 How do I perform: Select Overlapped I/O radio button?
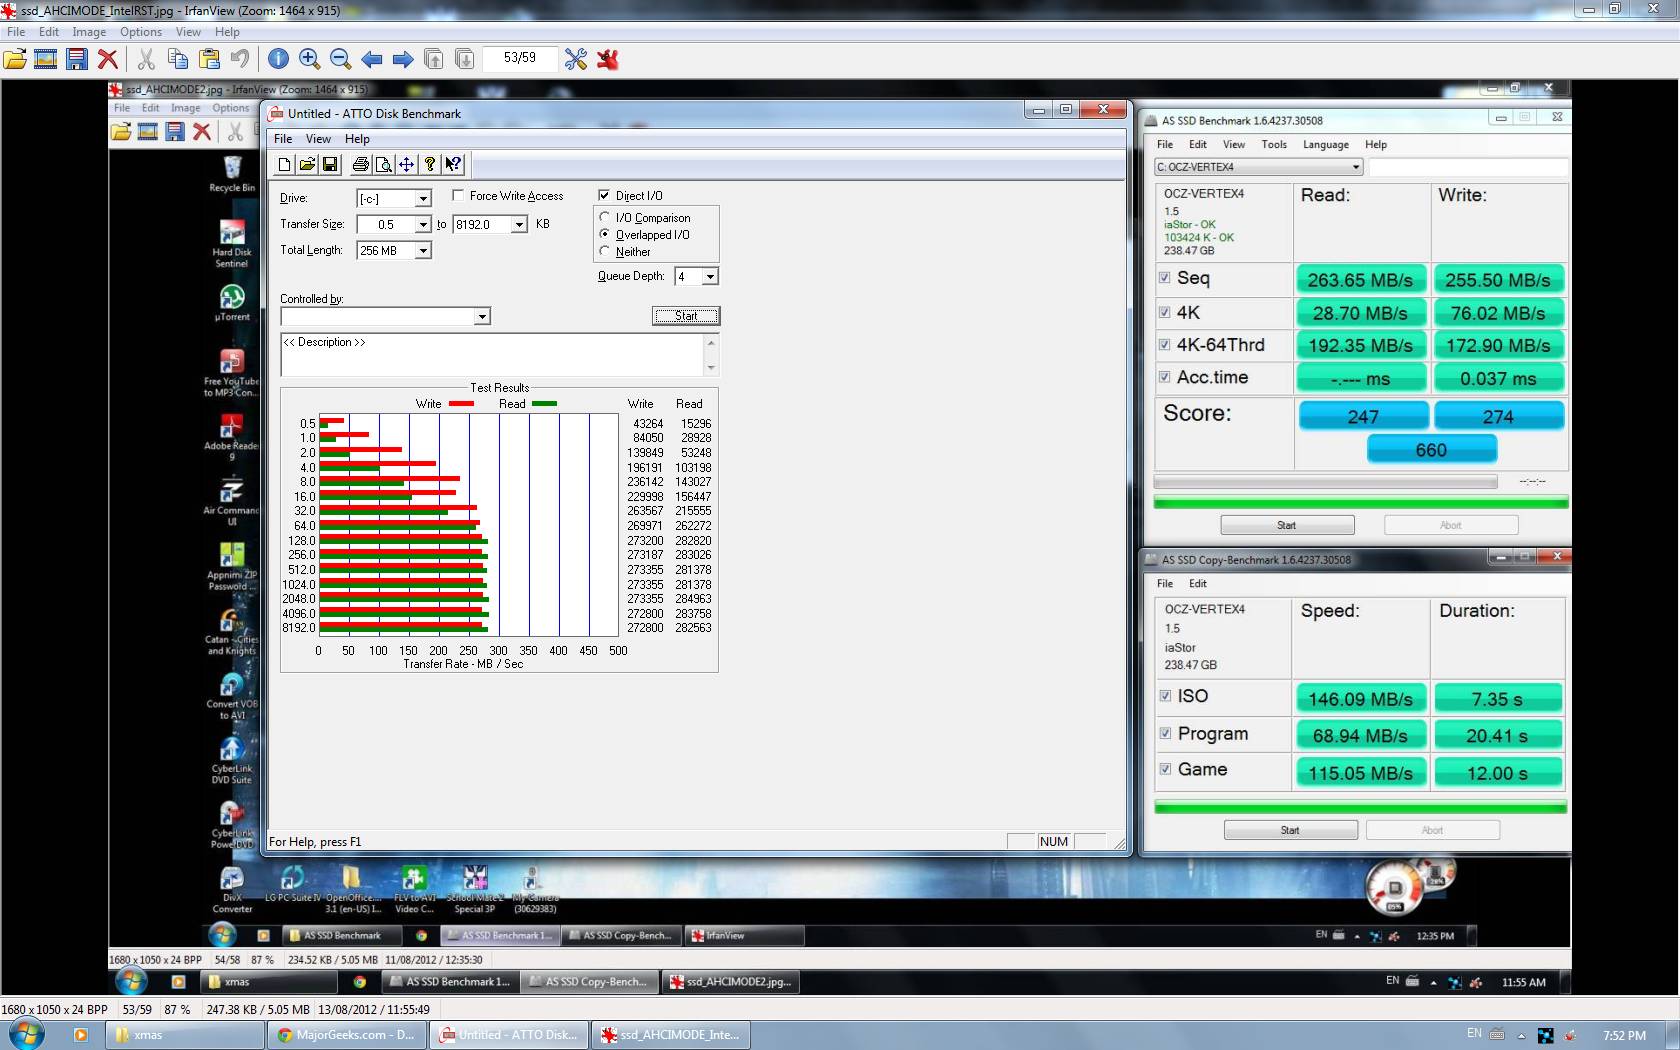(x=604, y=234)
